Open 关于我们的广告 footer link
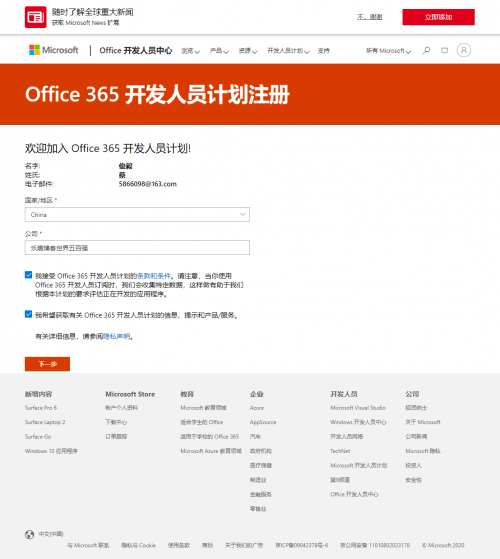500x559 pixels. (x=244, y=545)
